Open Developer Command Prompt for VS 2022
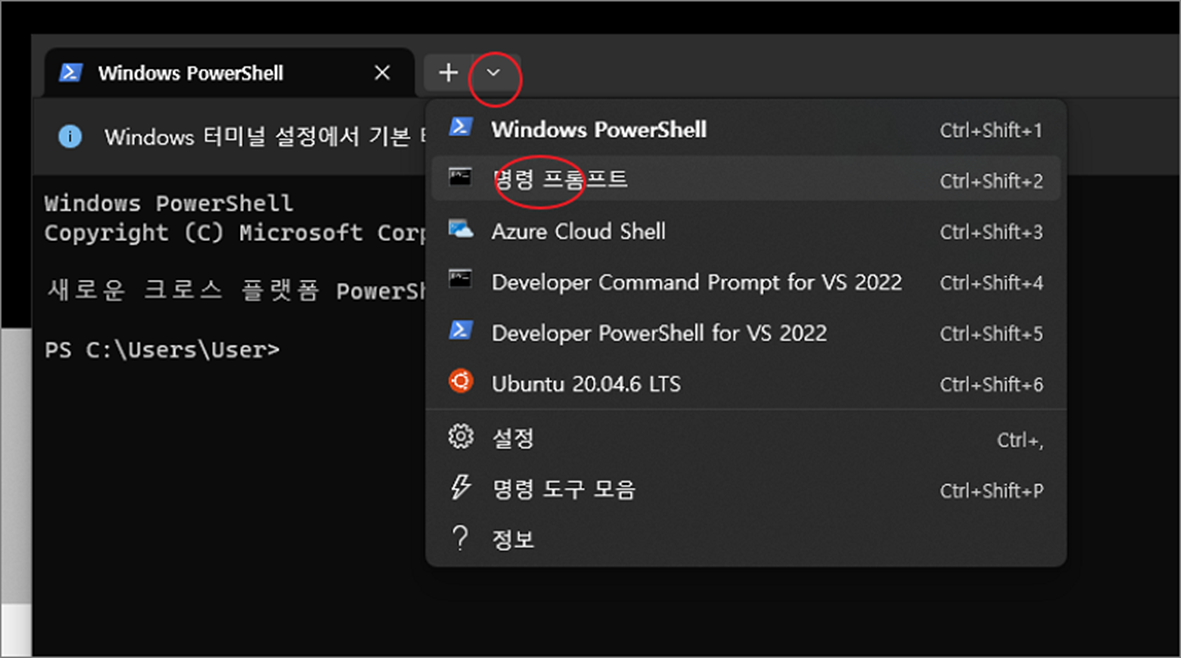This screenshot has width=1181, height=658. pyautogui.click(x=746, y=282)
